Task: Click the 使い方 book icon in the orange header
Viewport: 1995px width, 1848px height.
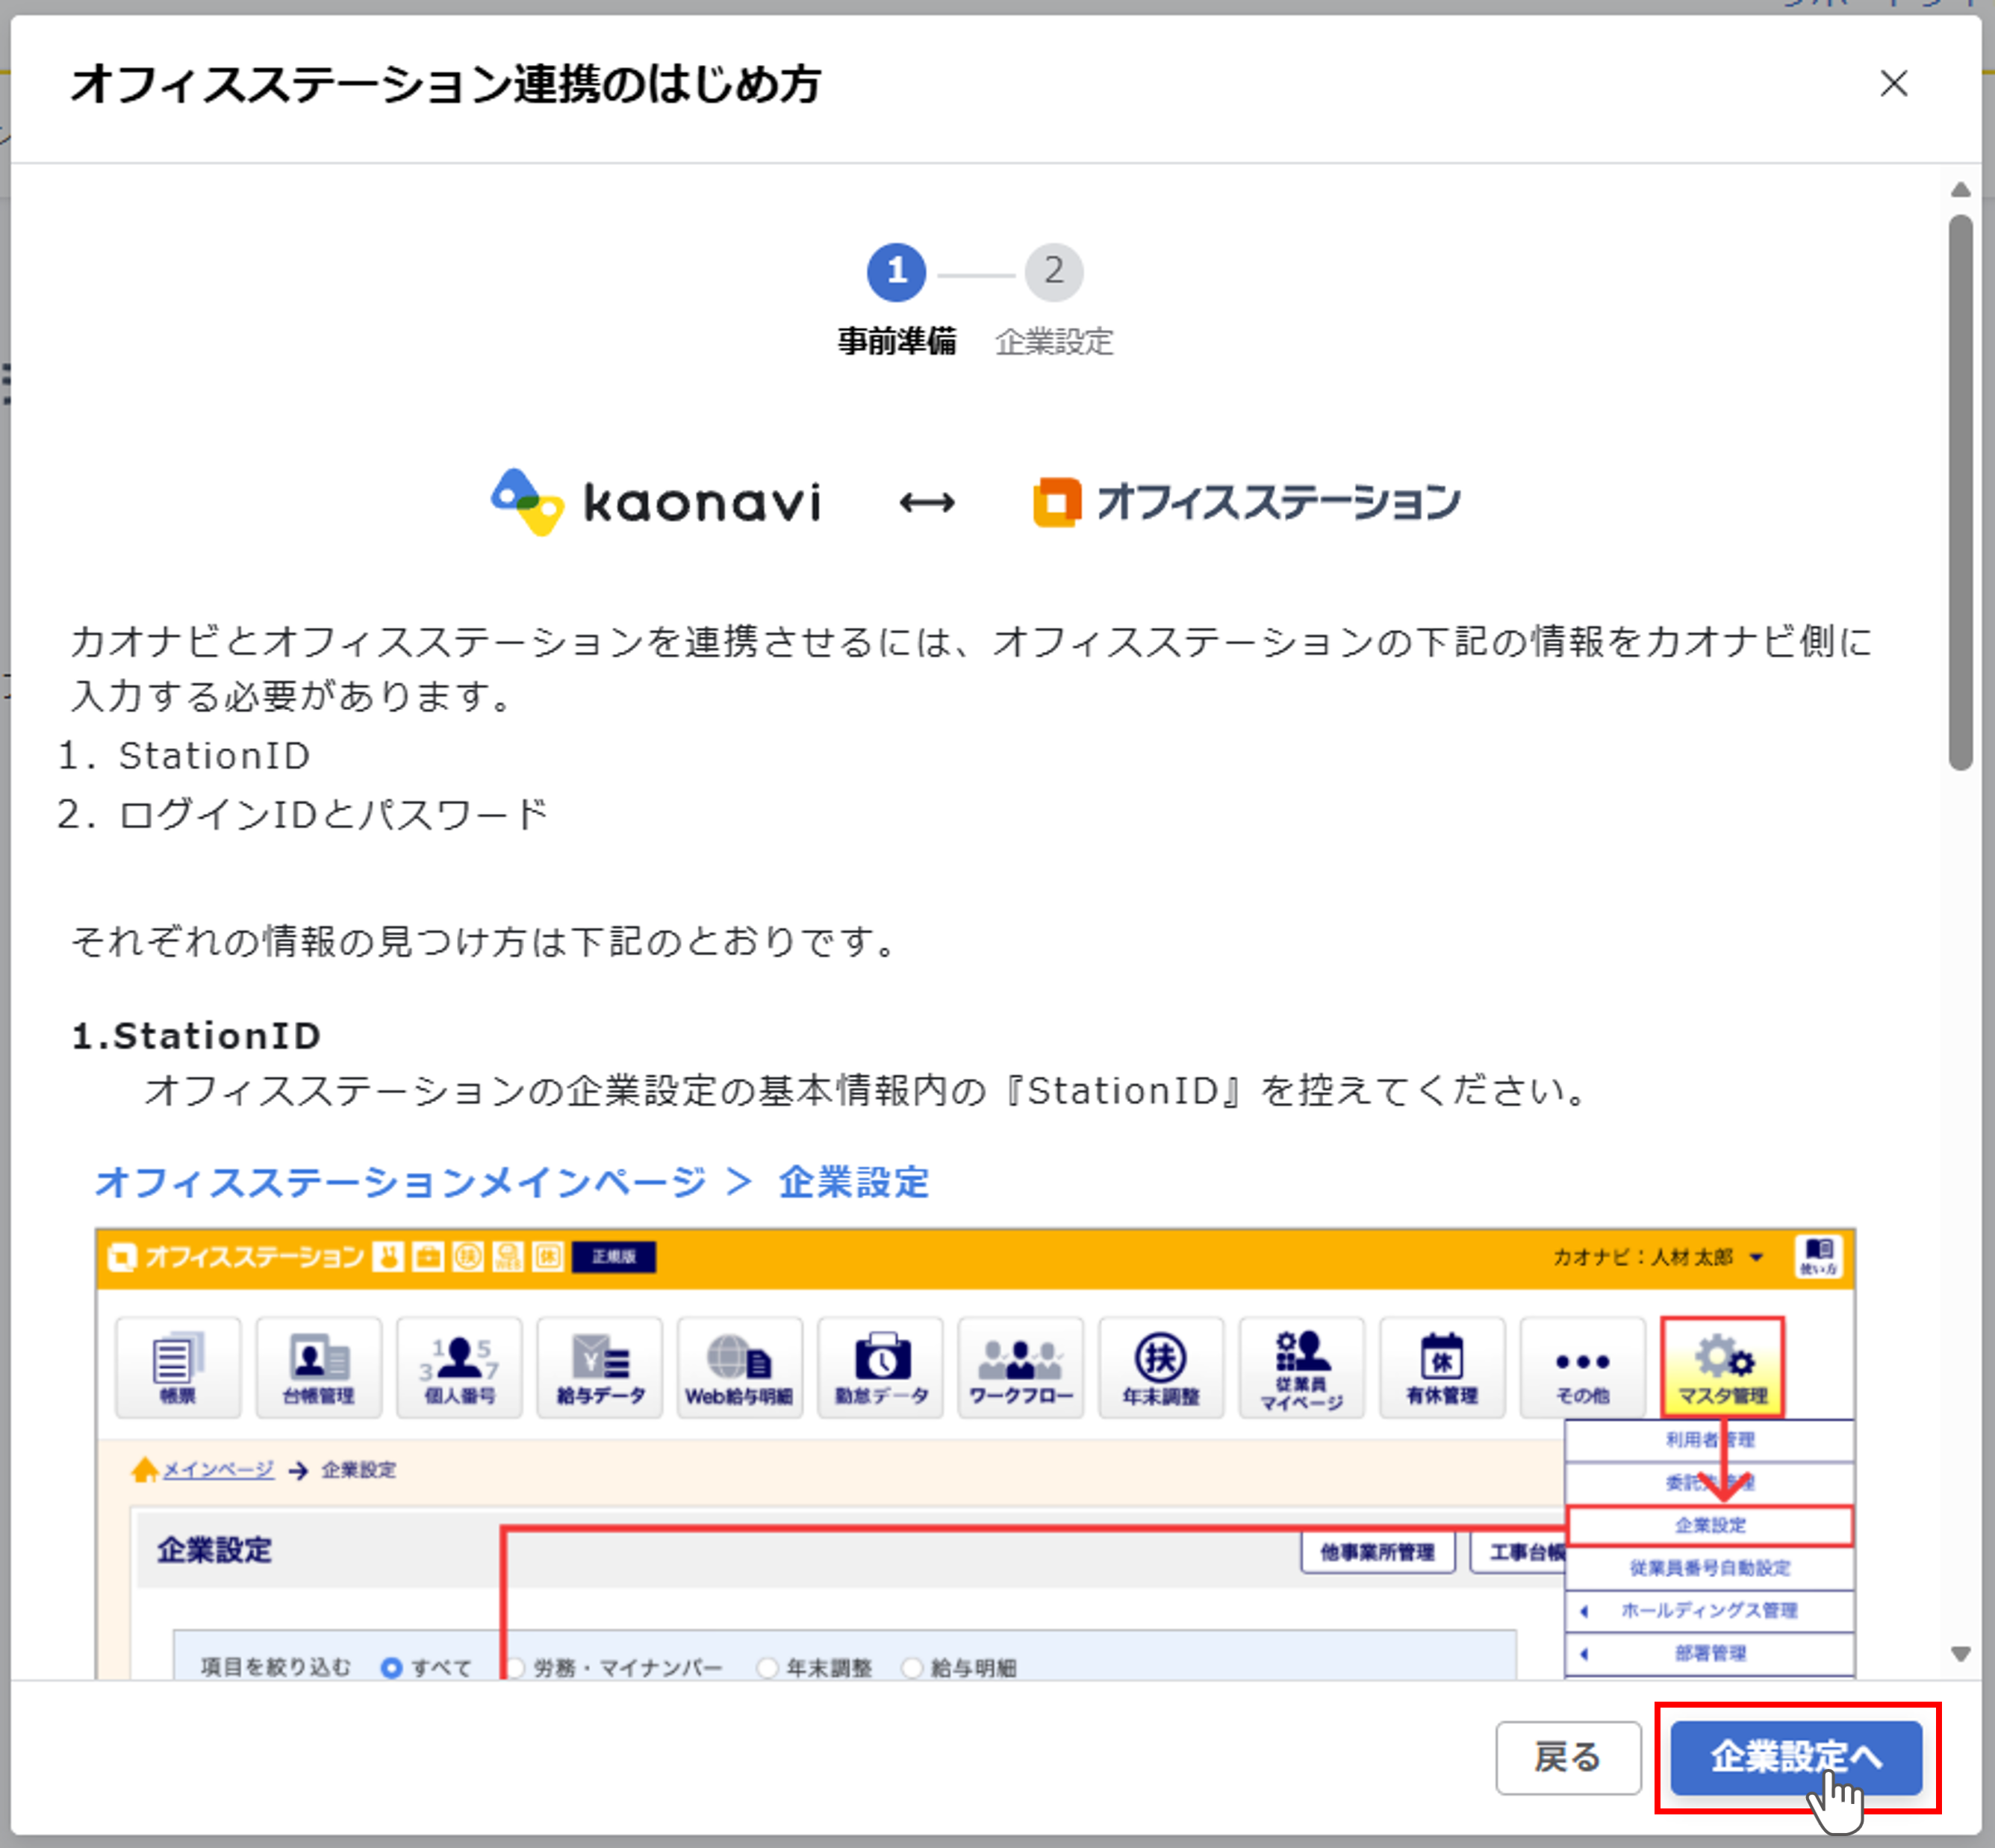Action: pos(1818,1256)
